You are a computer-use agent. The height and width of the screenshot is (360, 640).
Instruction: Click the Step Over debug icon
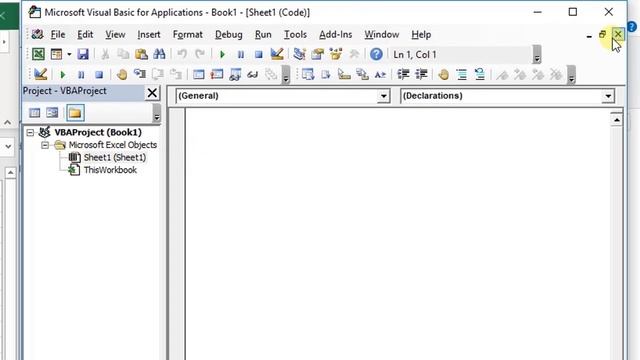(158, 74)
